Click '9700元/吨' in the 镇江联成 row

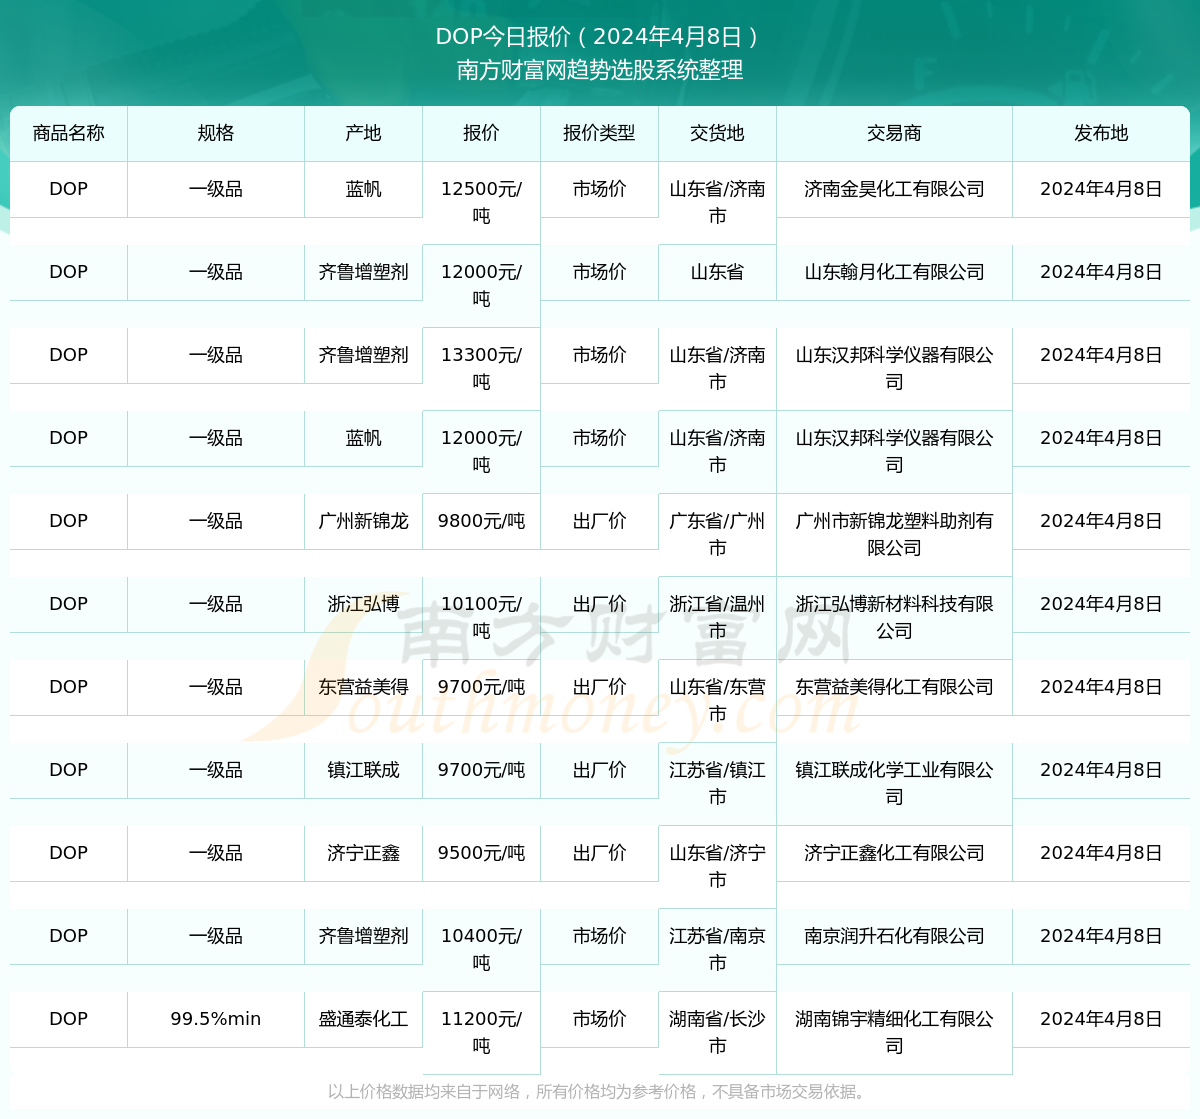481,770
